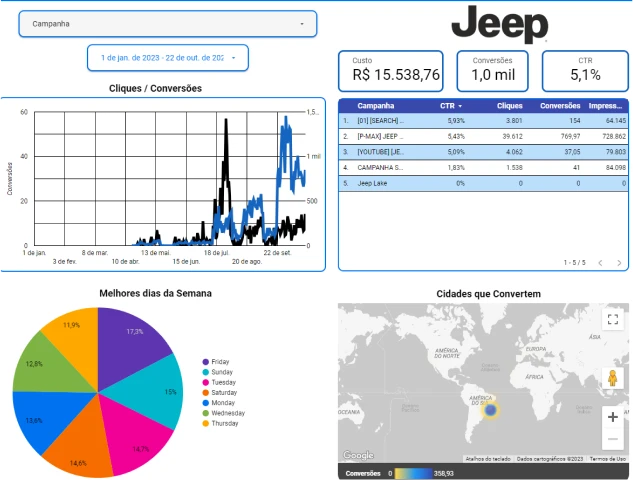The width and height of the screenshot is (633, 480).
Task: Select Thursday legend yellow swatch
Action: click(205, 423)
